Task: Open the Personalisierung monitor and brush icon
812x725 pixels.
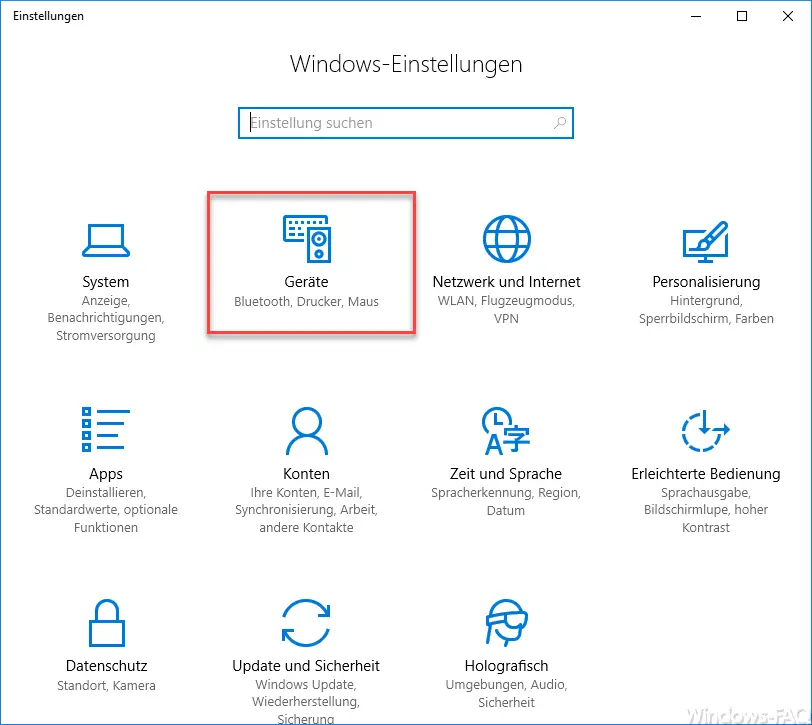Action: [x=706, y=242]
